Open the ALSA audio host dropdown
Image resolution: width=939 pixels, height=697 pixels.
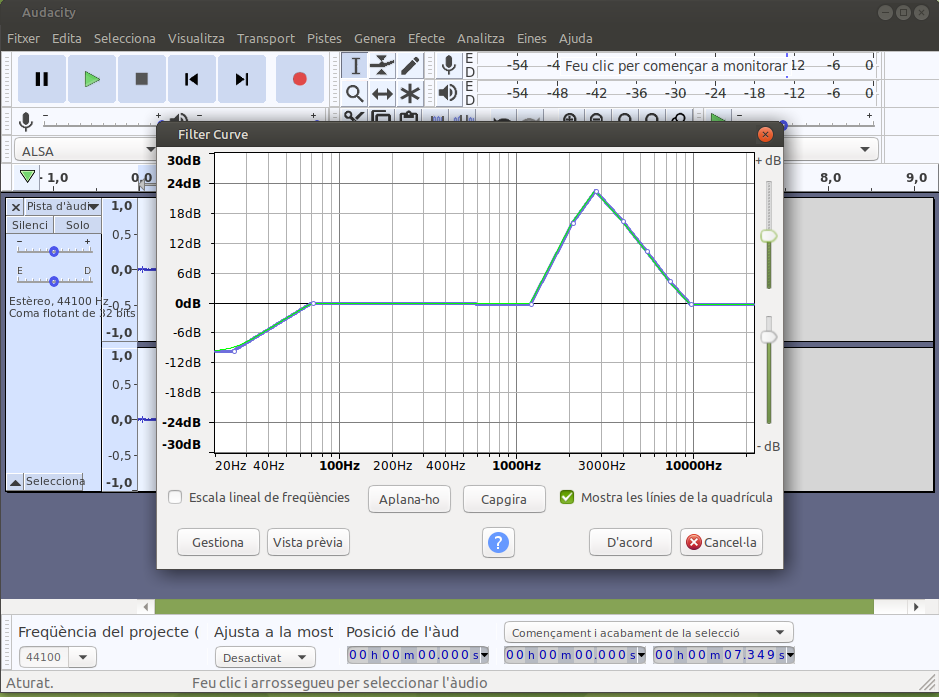click(x=84, y=150)
